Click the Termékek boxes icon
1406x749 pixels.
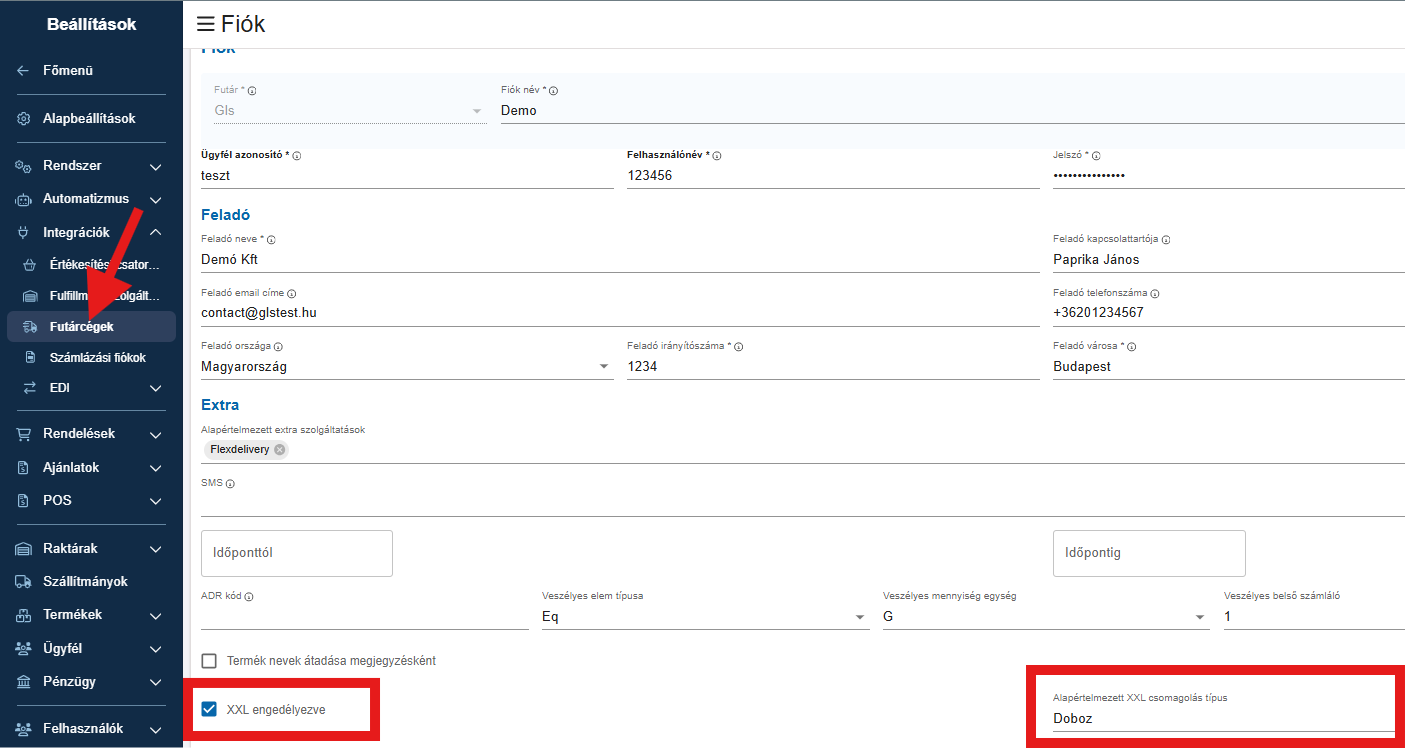pyautogui.click(x=24, y=615)
